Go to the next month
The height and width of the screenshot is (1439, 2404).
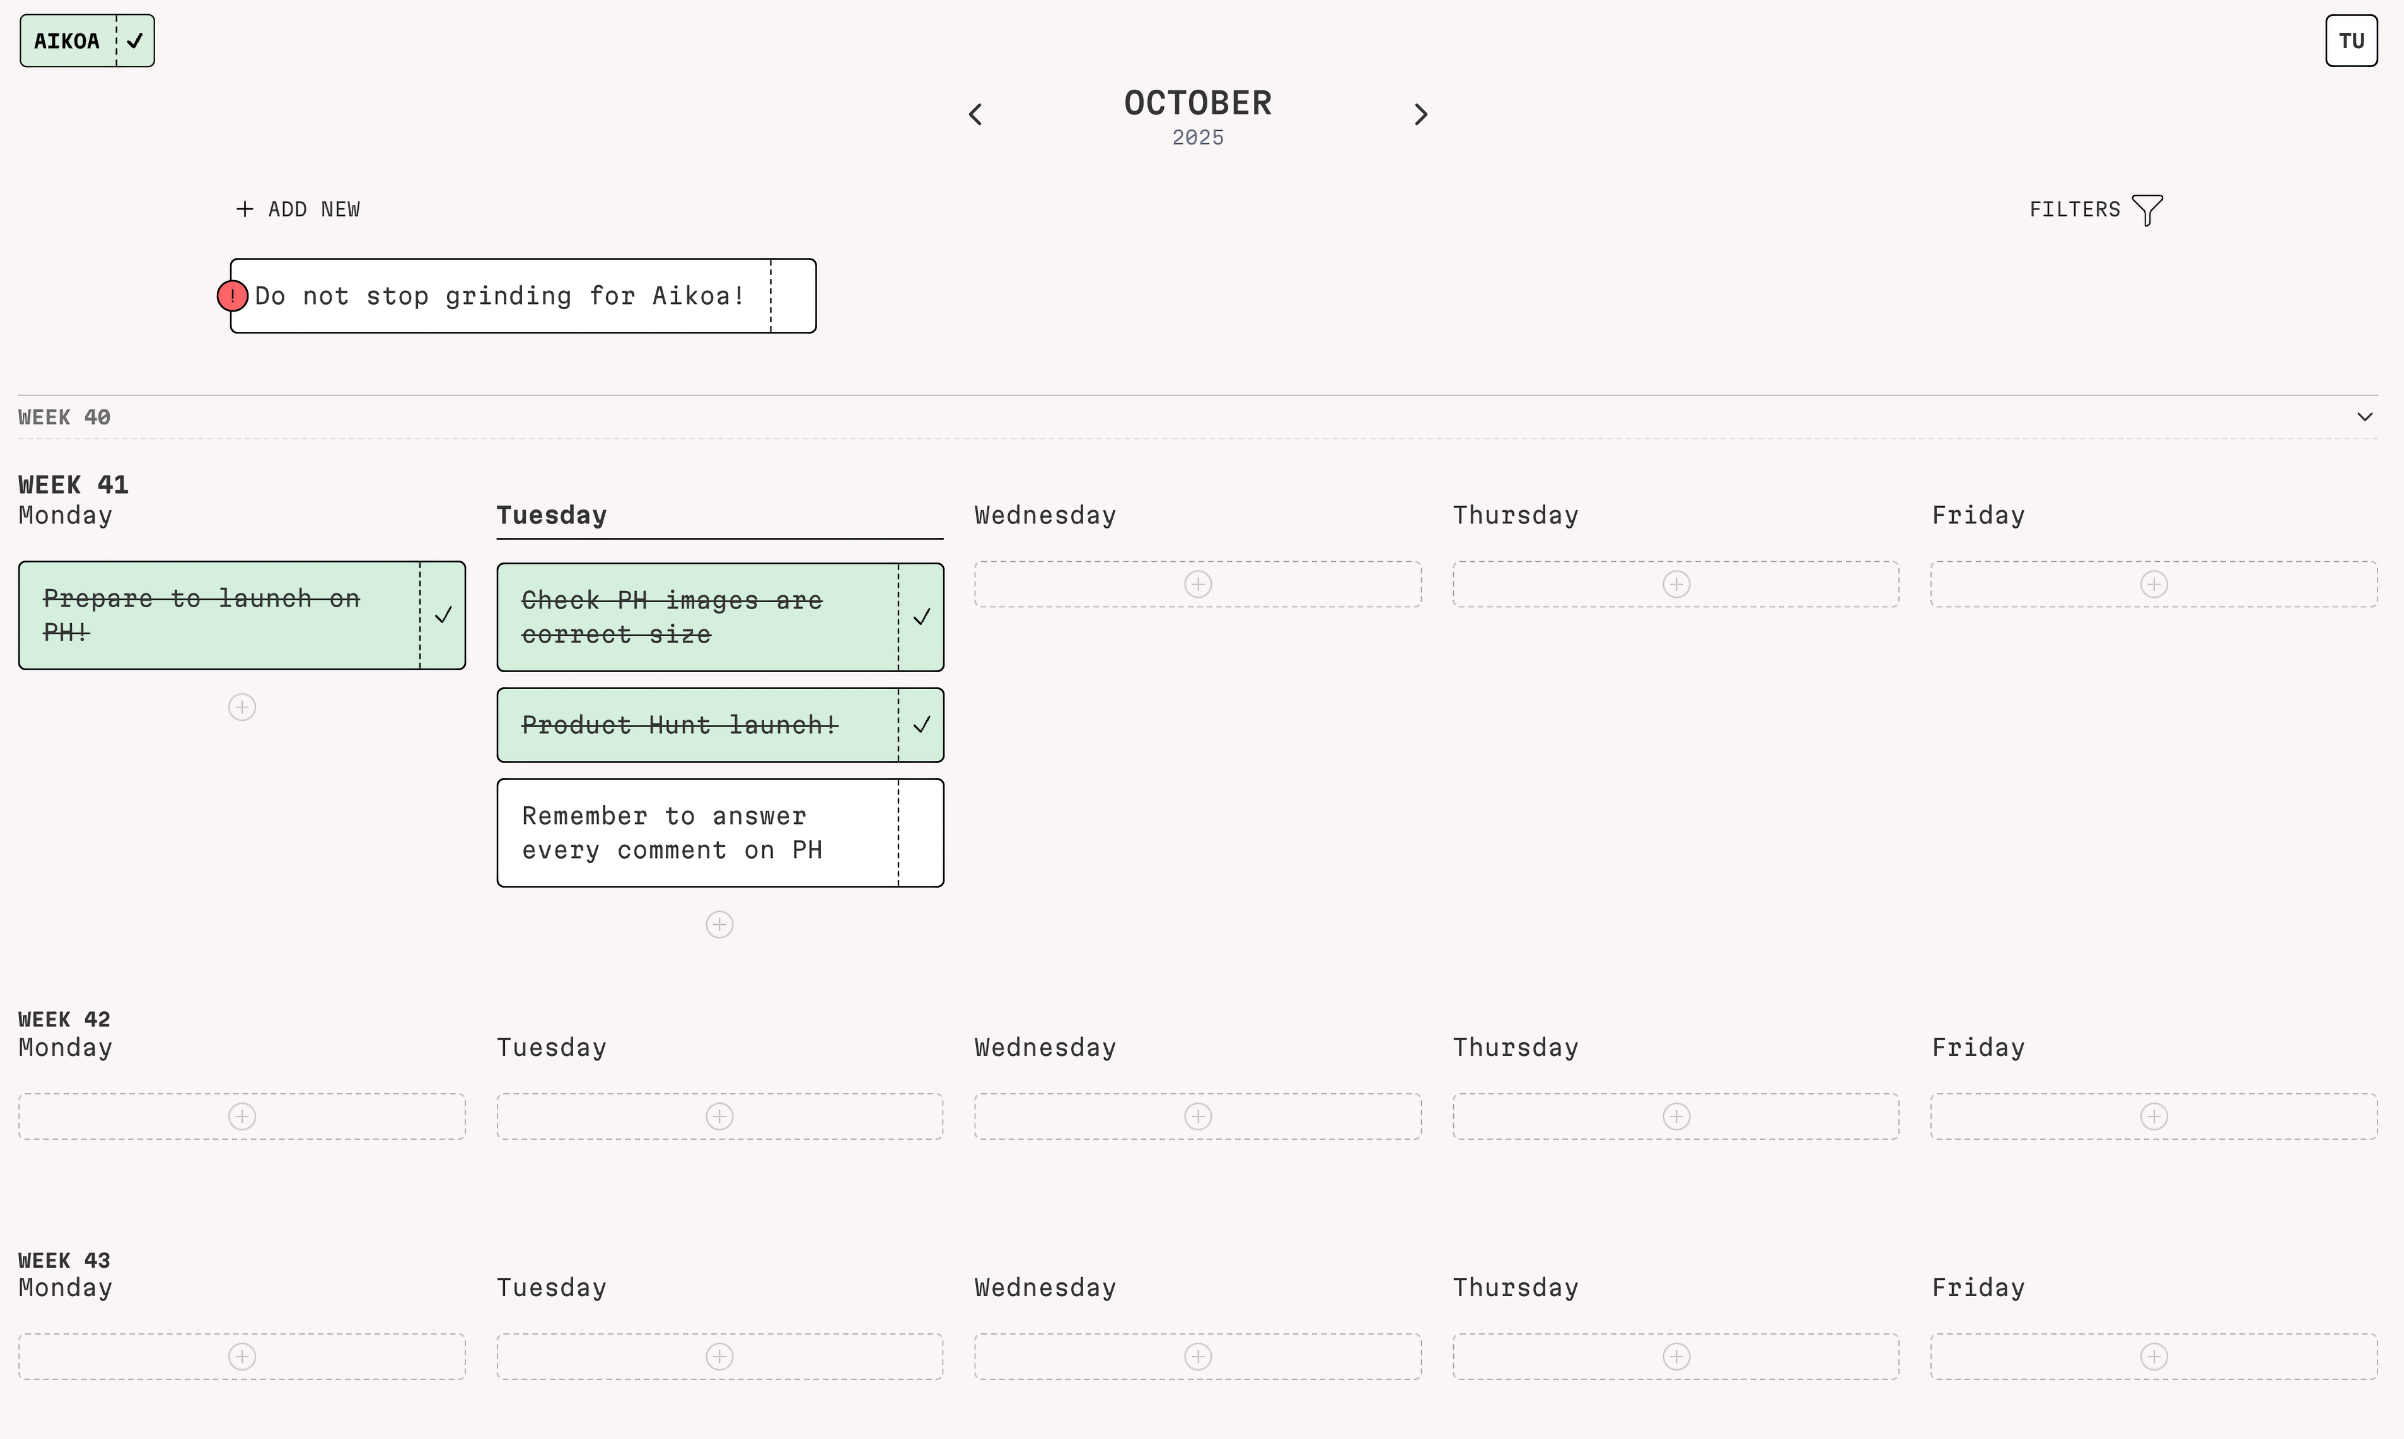tap(1421, 115)
